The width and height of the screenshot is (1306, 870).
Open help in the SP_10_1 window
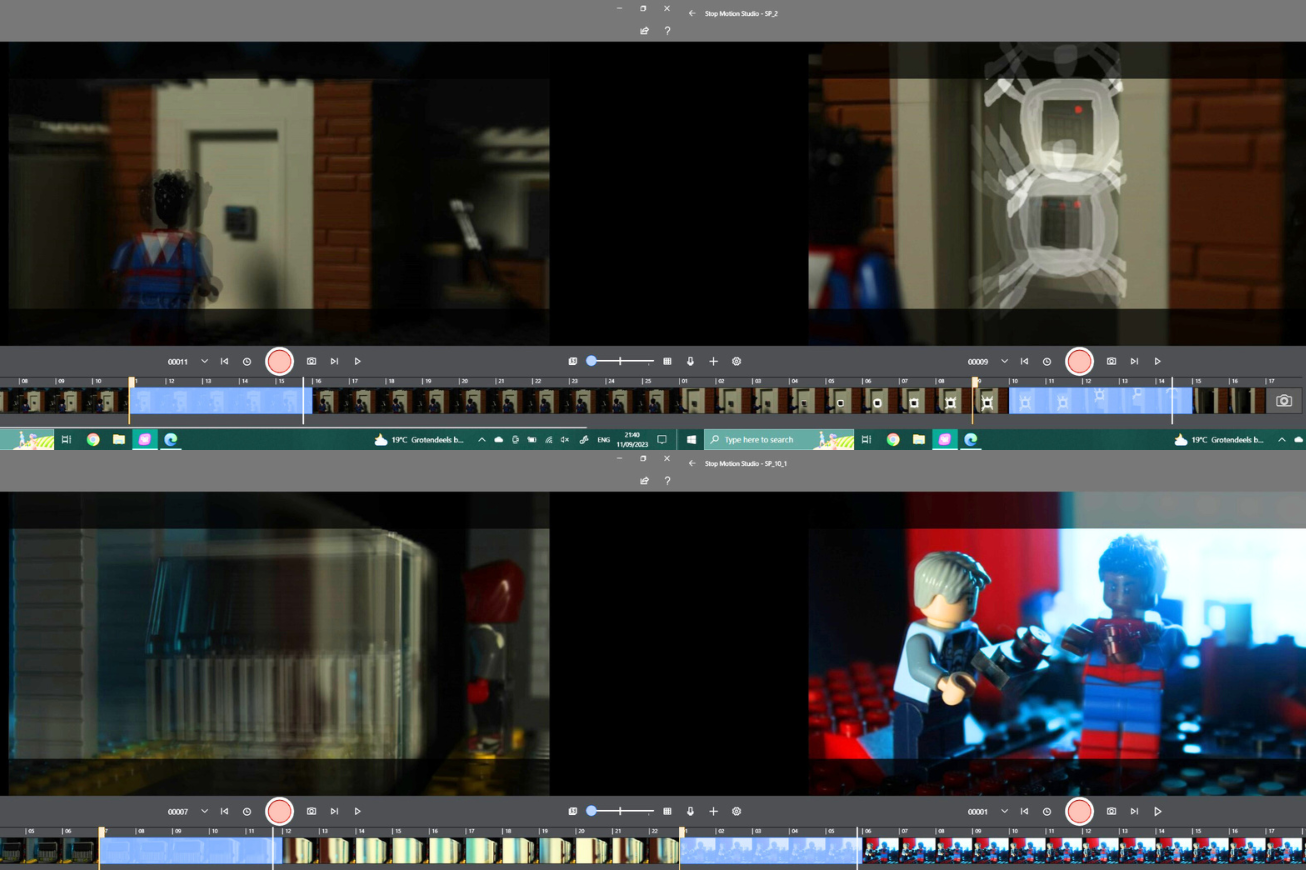(x=667, y=481)
